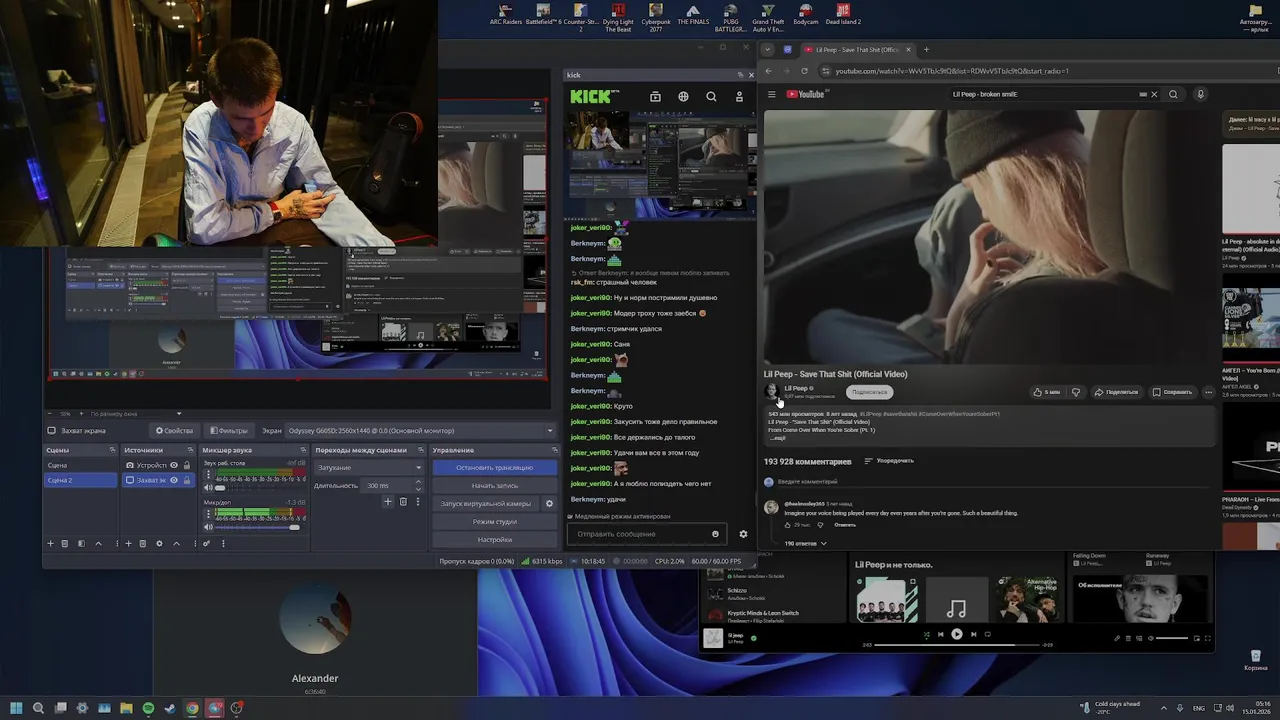Click YouTube 'Подписаться' subscribe button

[869, 392]
